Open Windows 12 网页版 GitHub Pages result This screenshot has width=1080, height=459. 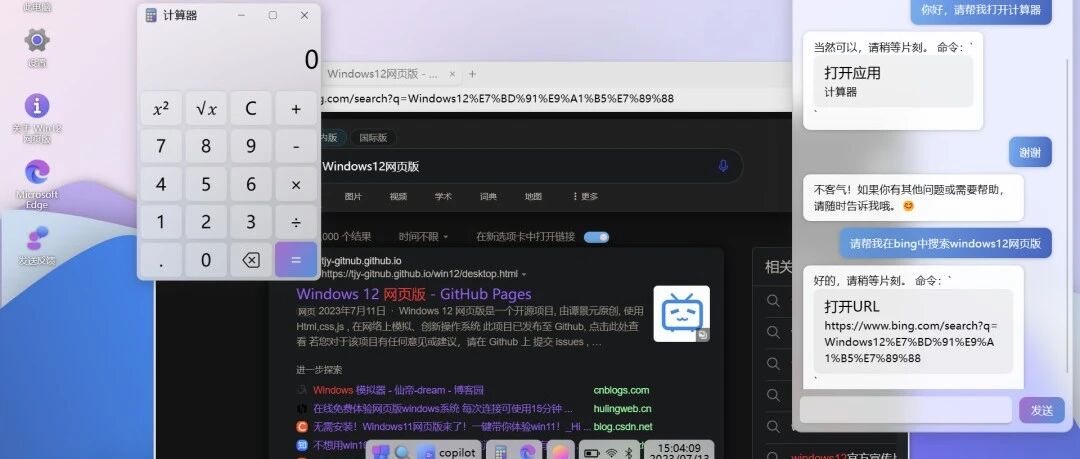pos(414,294)
